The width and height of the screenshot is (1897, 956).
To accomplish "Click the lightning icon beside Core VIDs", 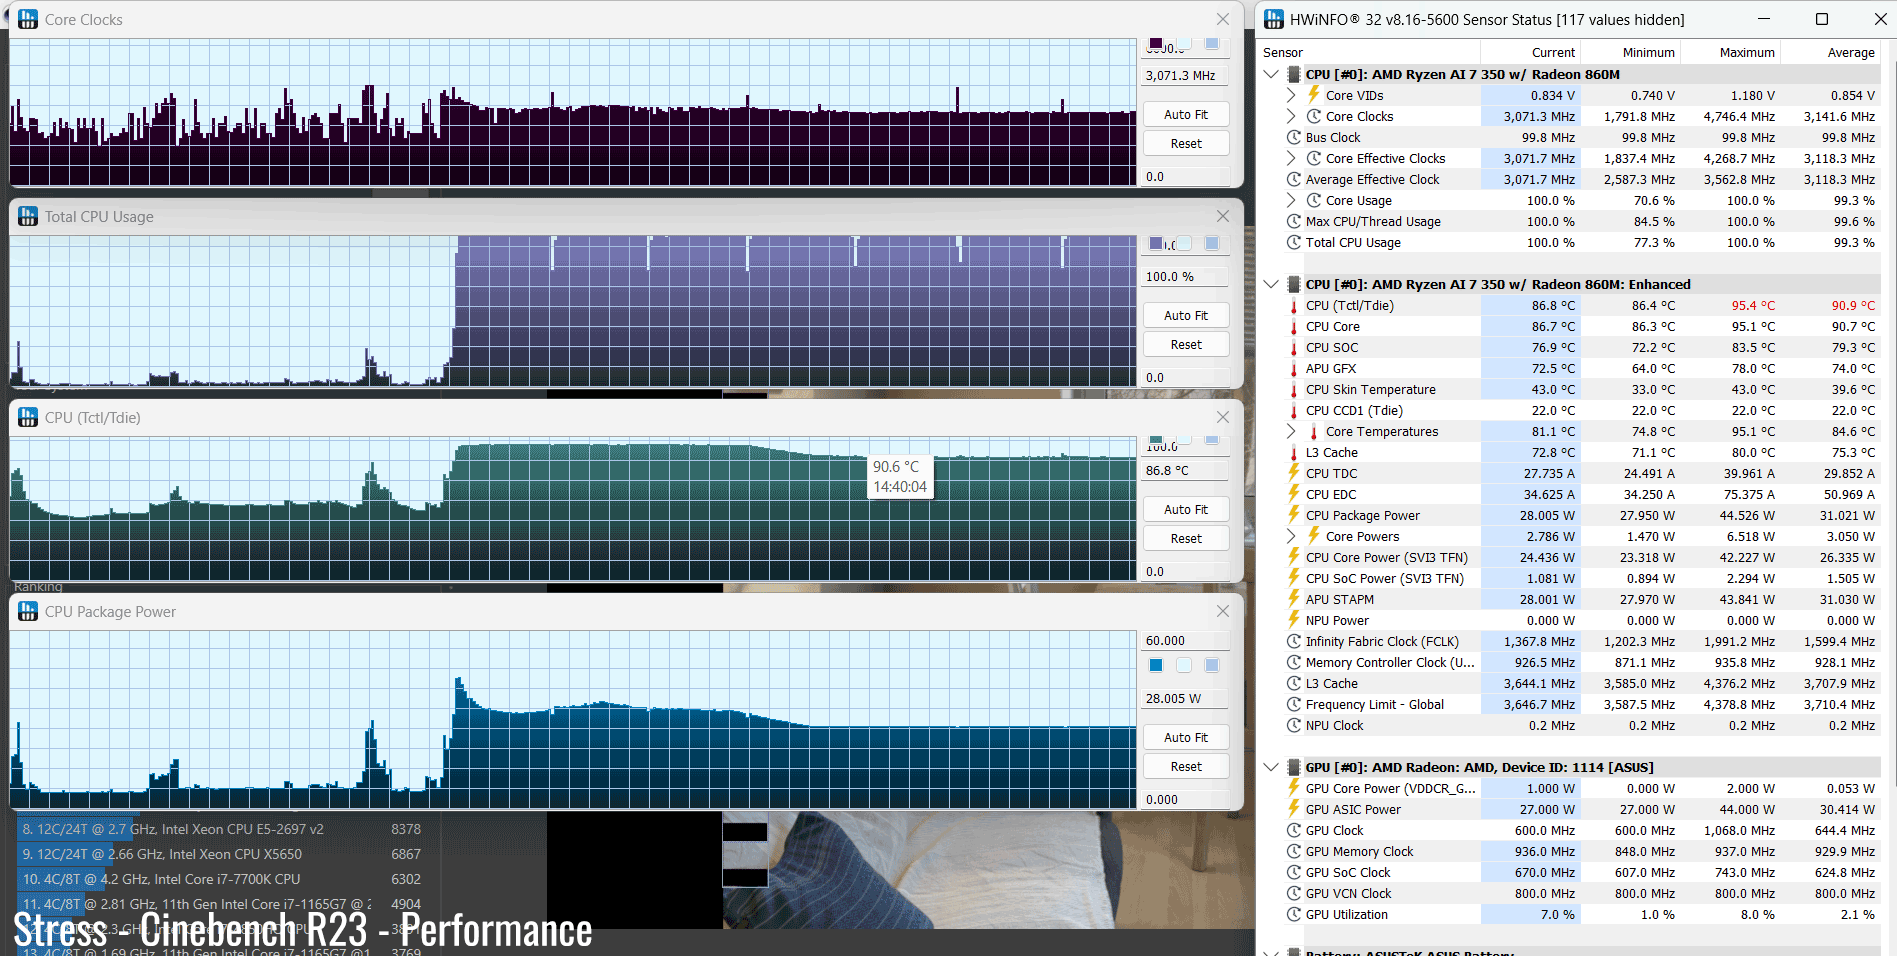I will pyautogui.click(x=1314, y=95).
